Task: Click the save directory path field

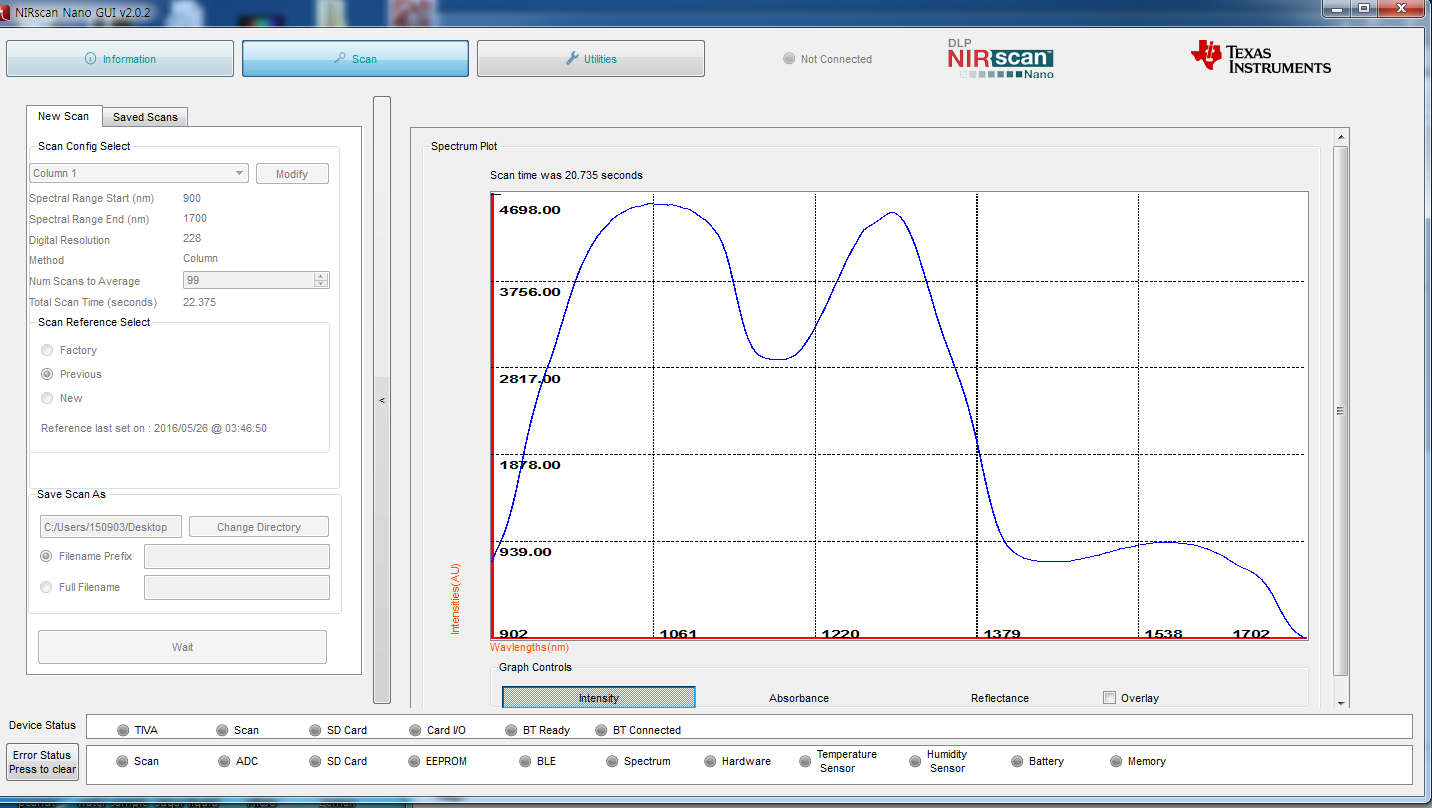Action: 110,527
